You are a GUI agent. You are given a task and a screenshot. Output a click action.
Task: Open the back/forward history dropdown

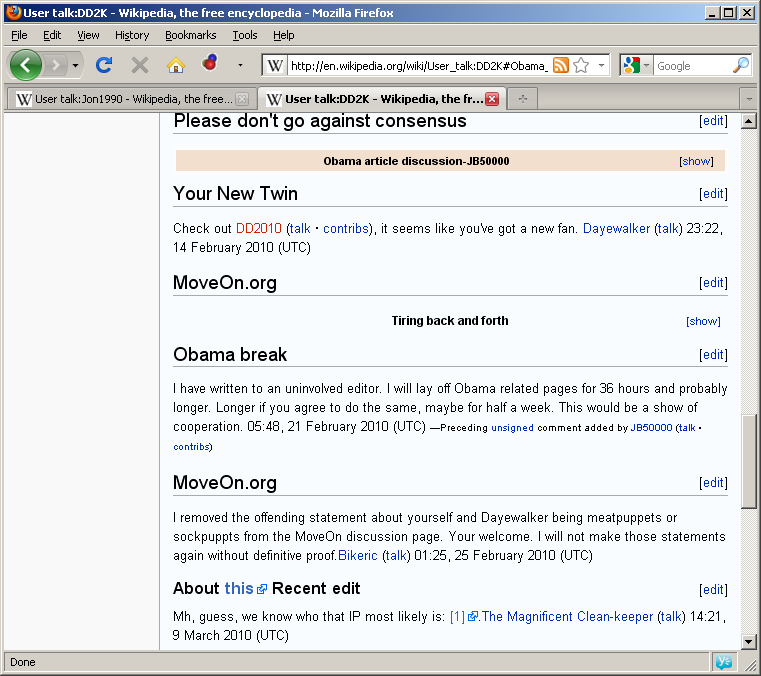tap(75, 65)
